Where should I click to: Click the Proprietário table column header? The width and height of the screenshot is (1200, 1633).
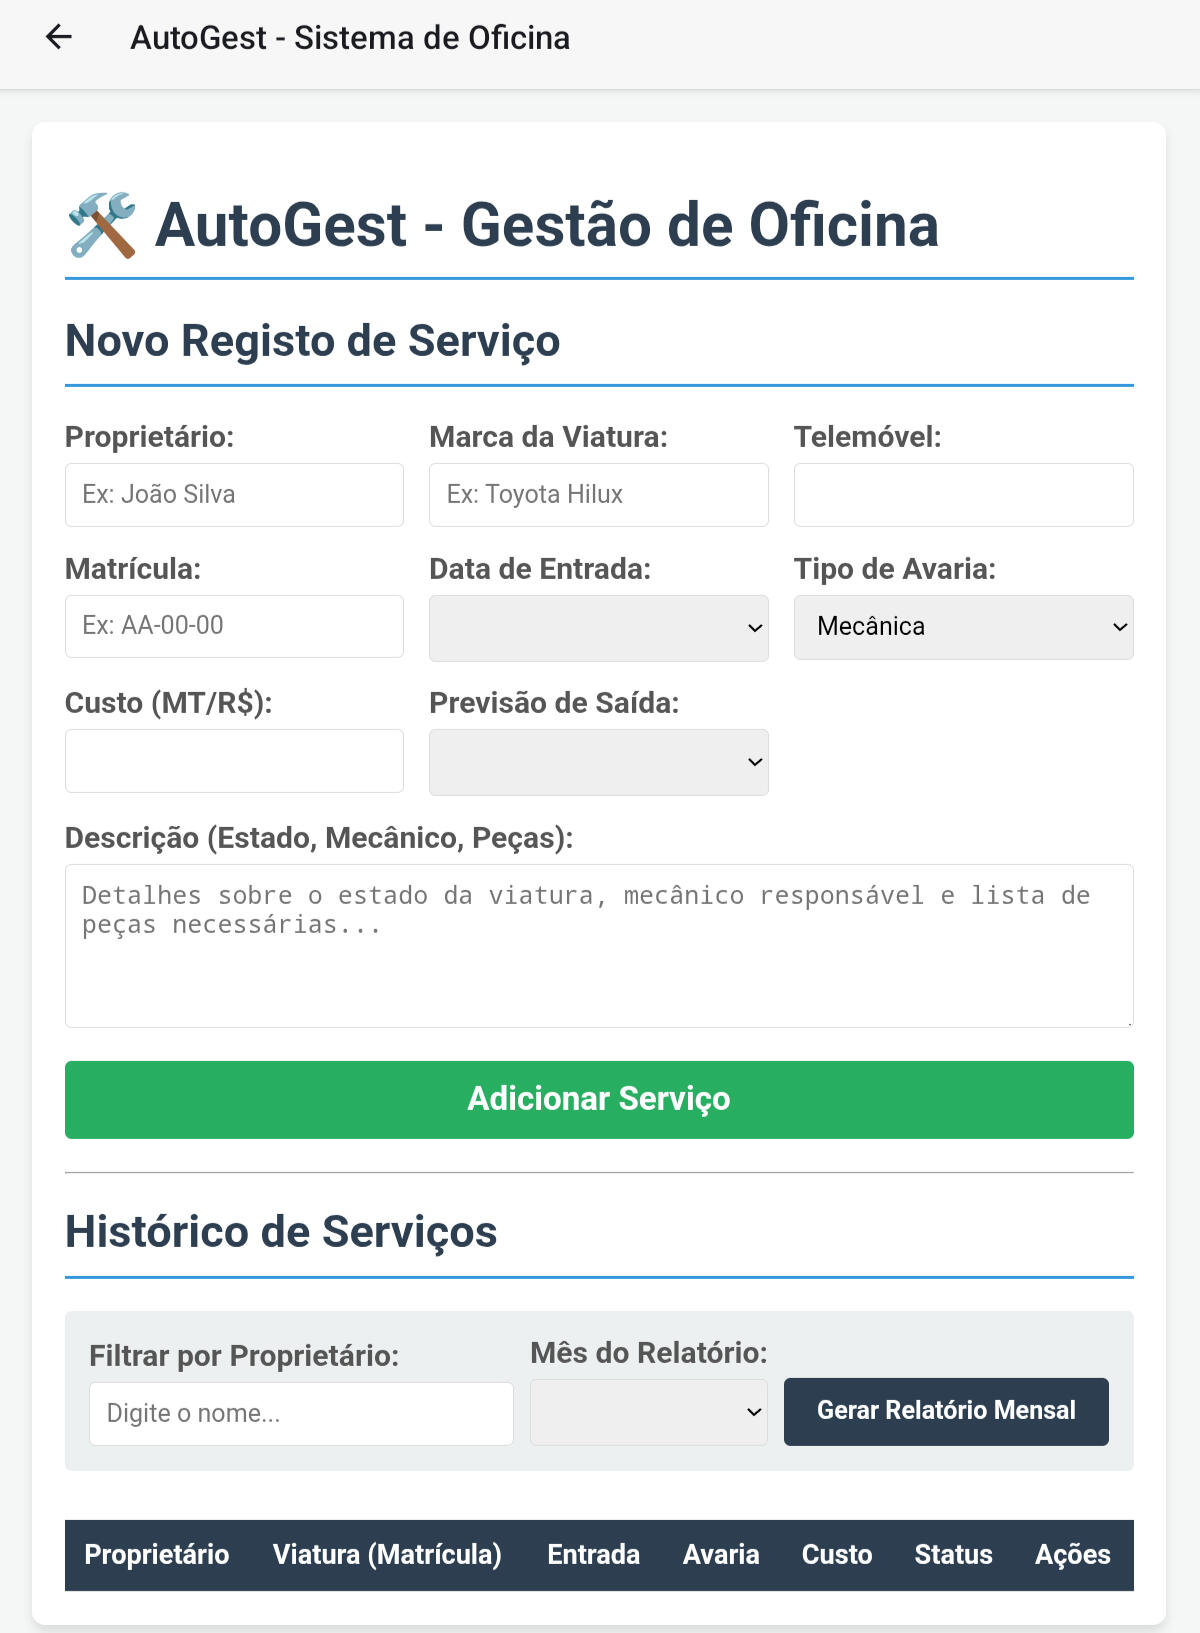(157, 1555)
